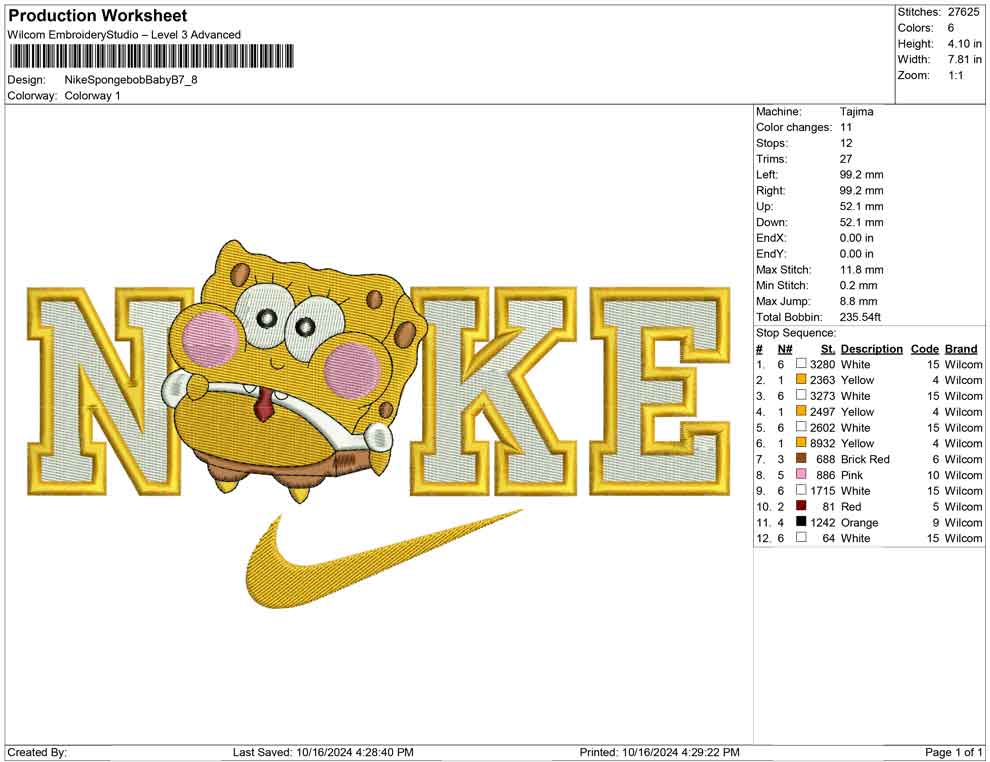This screenshot has width=990, height=762.
Task: Click the Width value 7.81 in
Action: coord(964,59)
